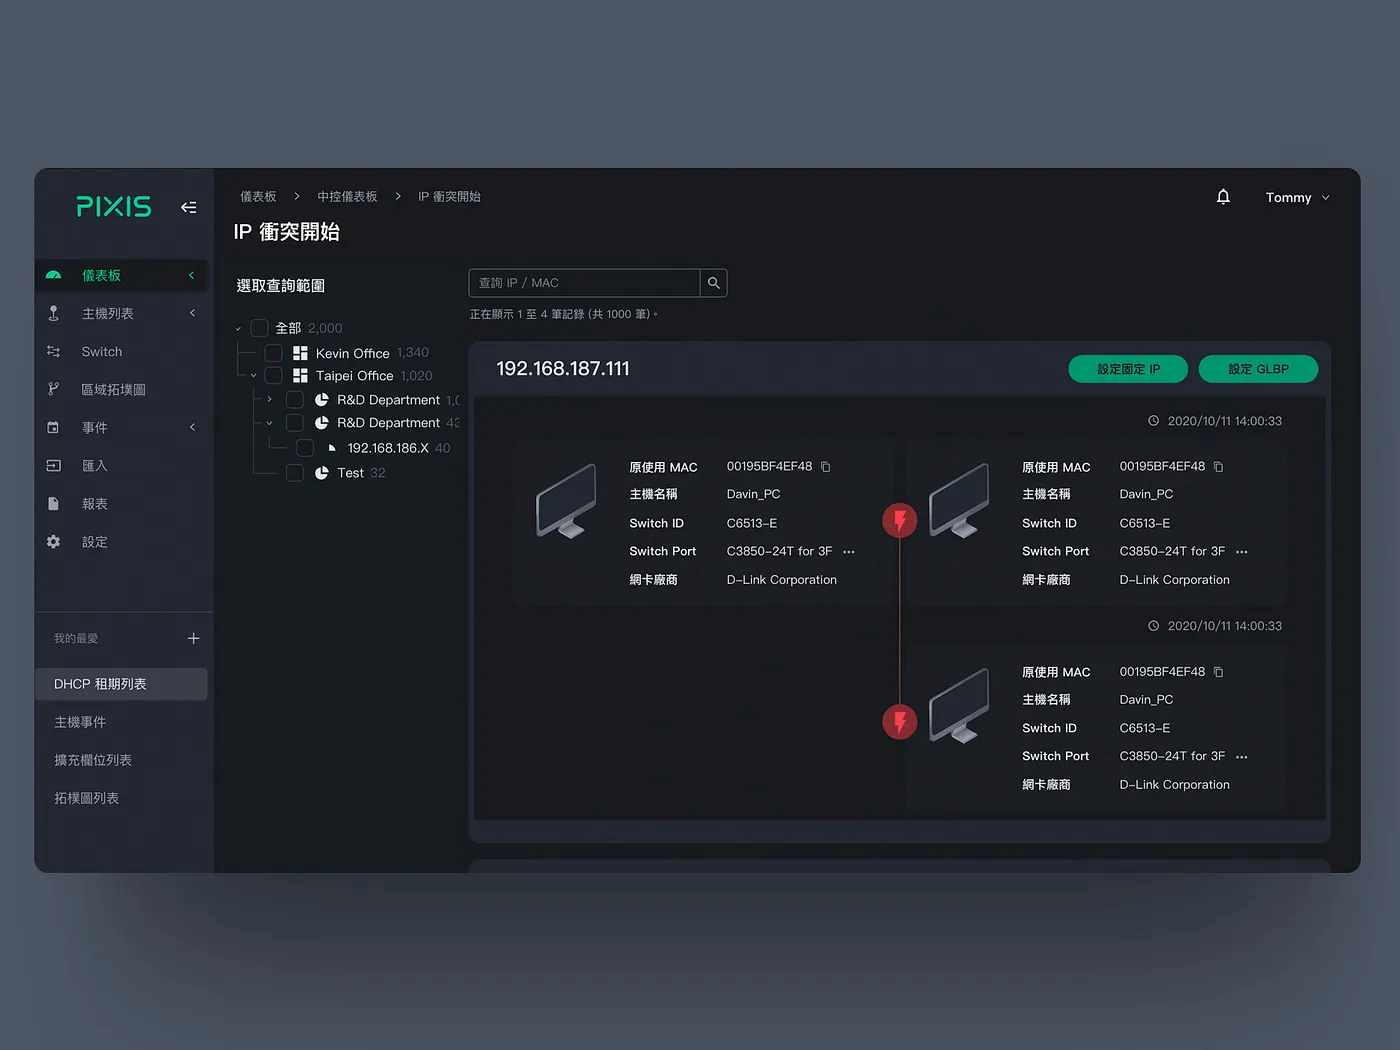Select the Test group checkbox
1400x1050 pixels.
295,473
